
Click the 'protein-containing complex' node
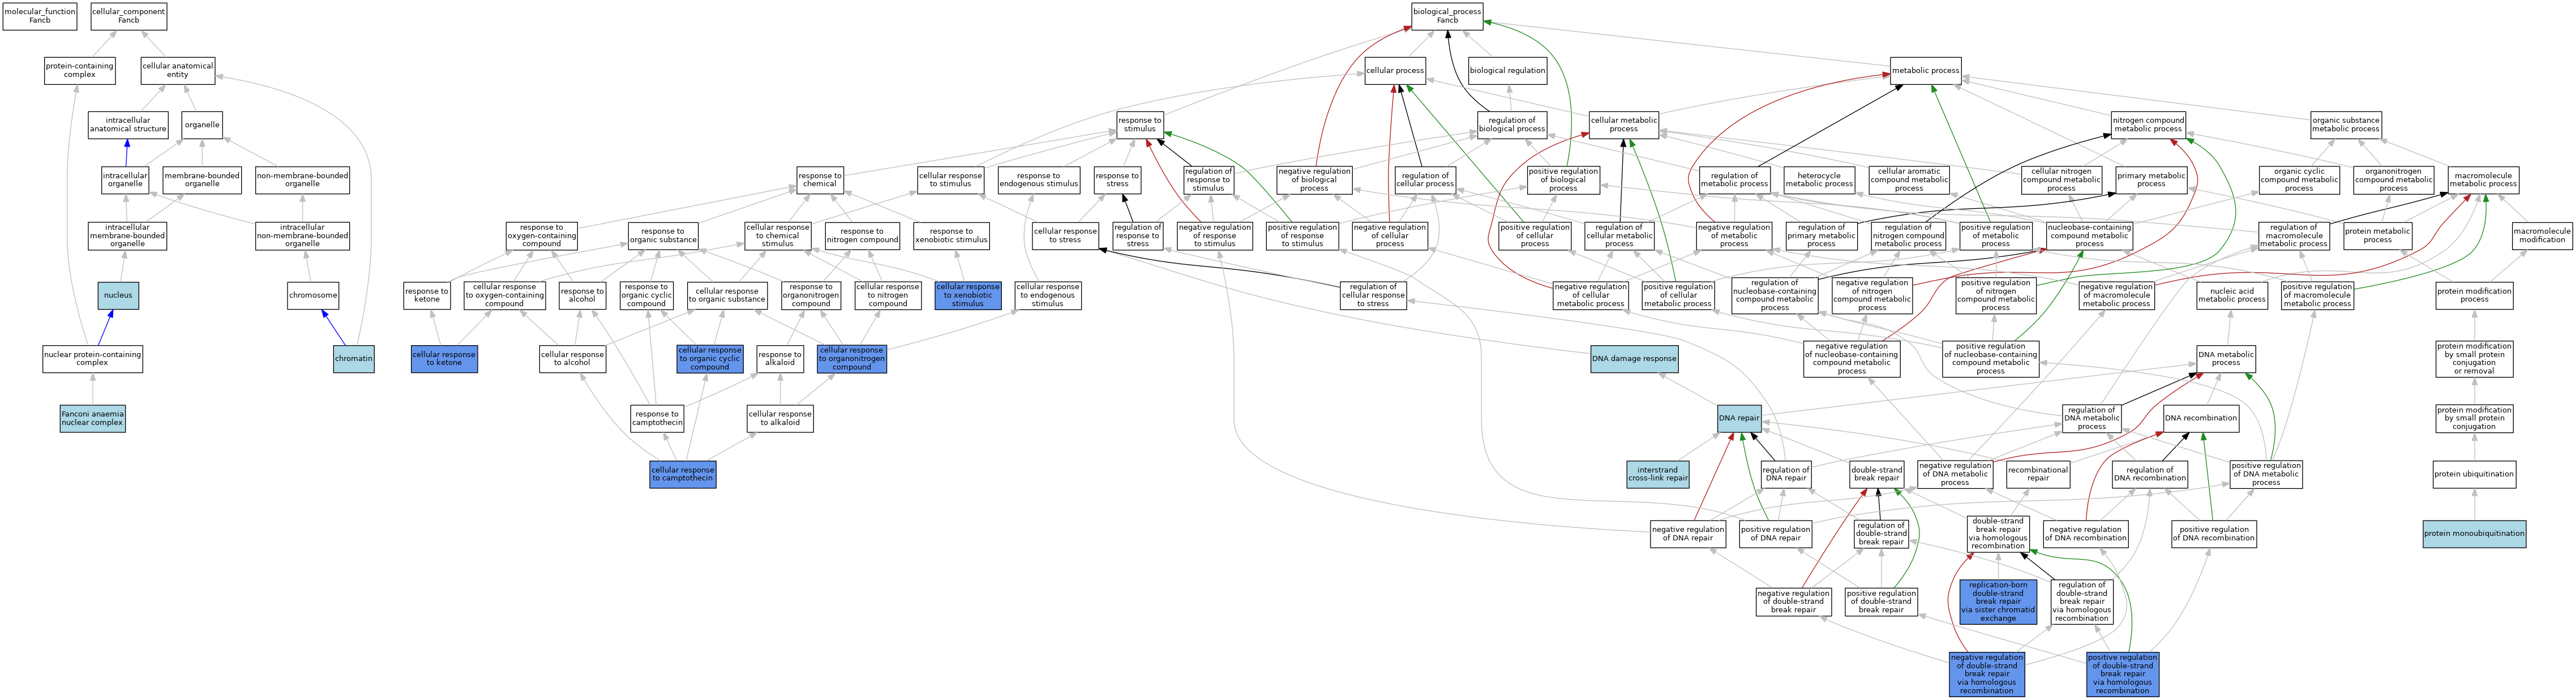click(x=80, y=70)
